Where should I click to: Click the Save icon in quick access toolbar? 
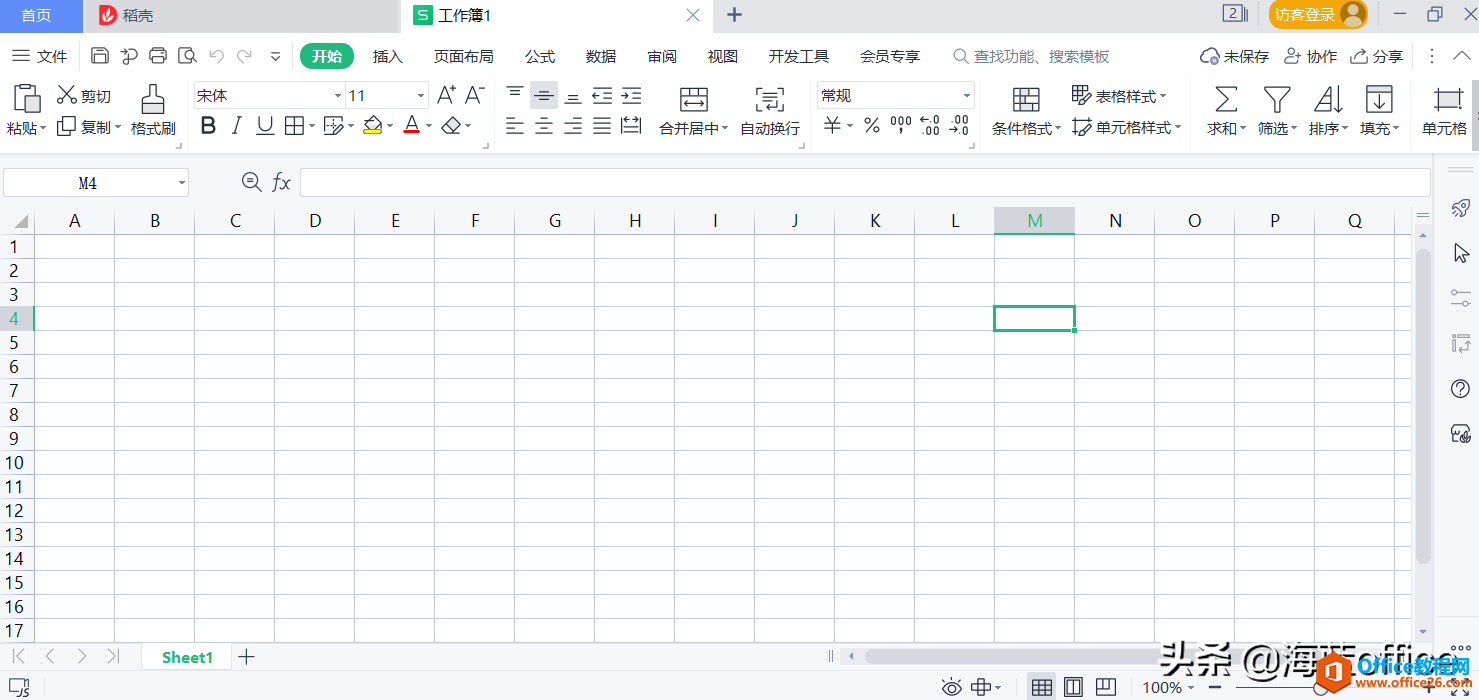point(100,57)
